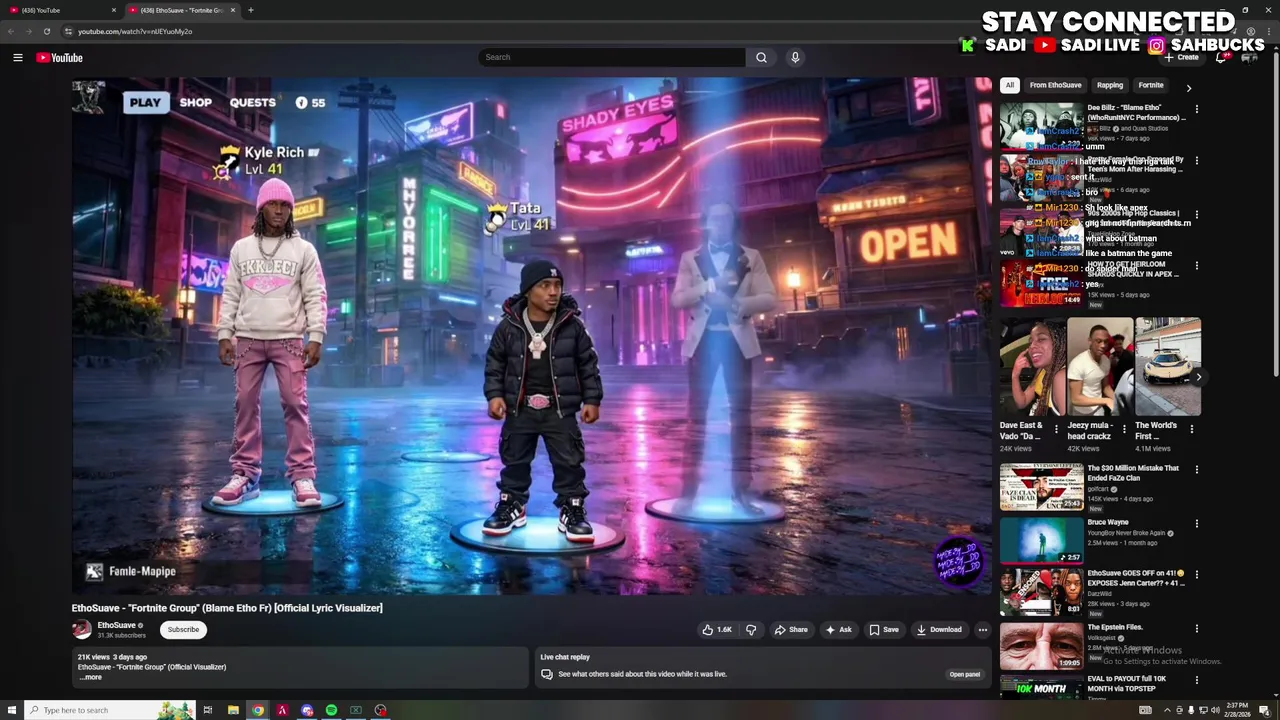Open Jeezy mula head crackz short
Viewport: 1280px width, 720px height.
[1099, 366]
